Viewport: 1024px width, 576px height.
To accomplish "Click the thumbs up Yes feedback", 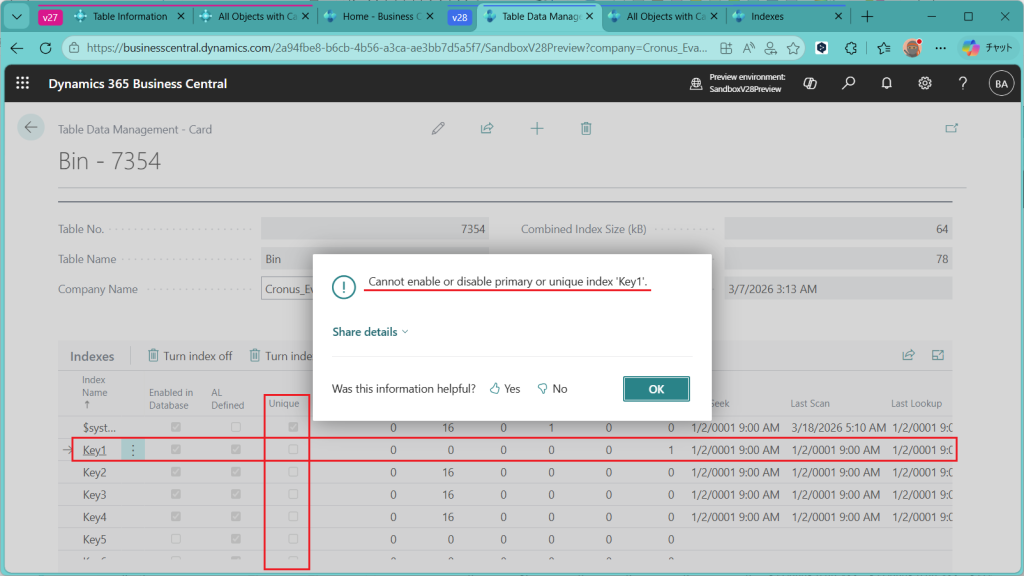I will [505, 388].
